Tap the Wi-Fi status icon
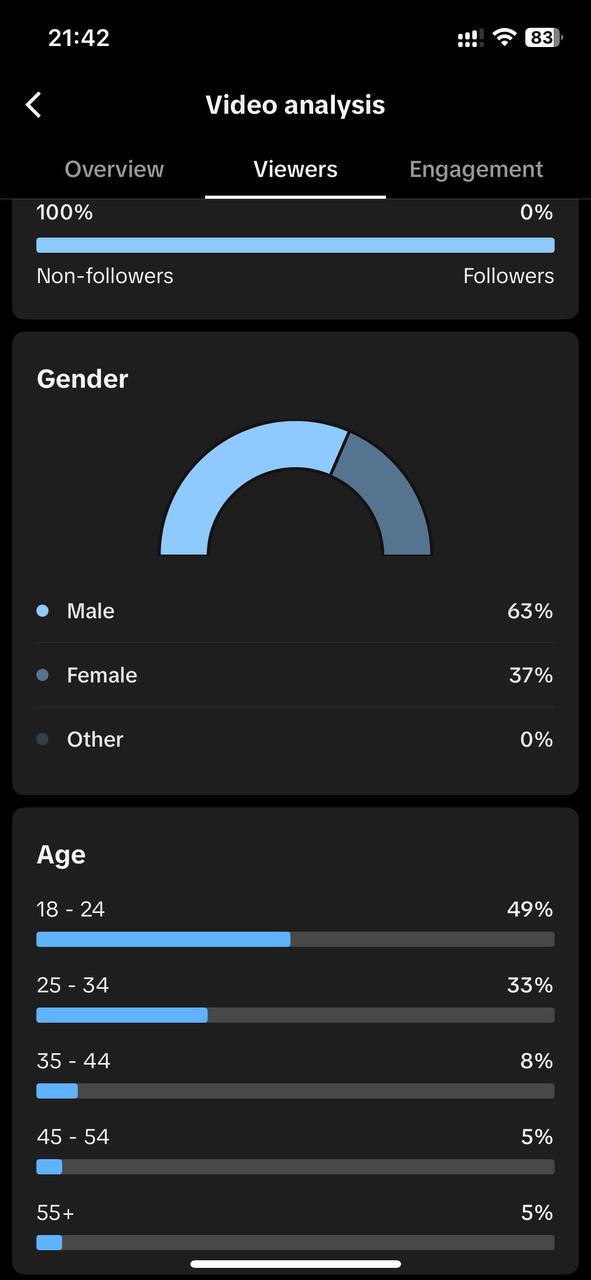 pyautogui.click(x=505, y=38)
